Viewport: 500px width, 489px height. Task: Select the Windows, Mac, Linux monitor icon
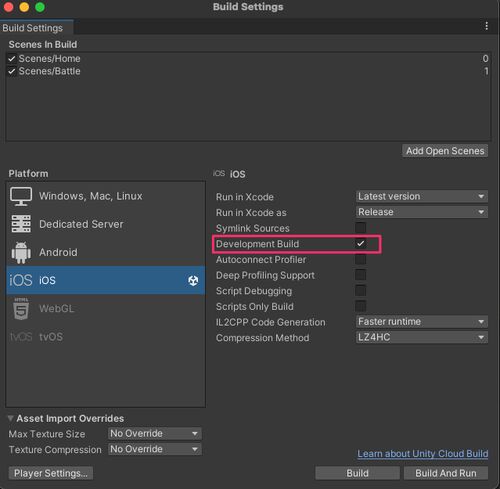(x=21, y=196)
